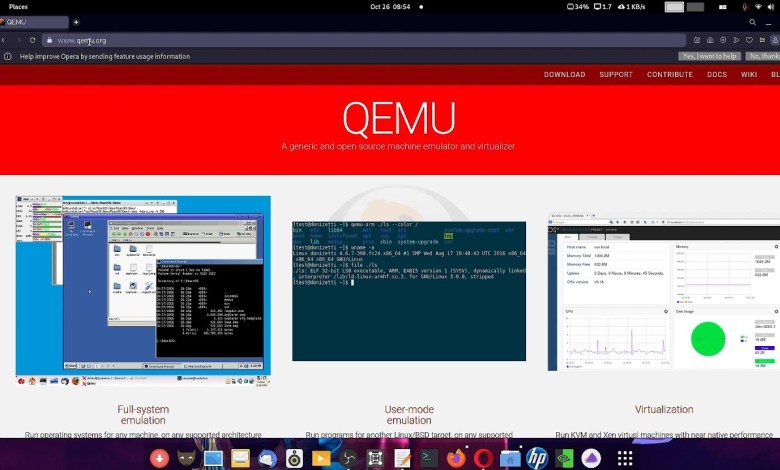Viewport: 780px width, 470px height.
Task: Open the DOCS menu item
Action: 717,75
